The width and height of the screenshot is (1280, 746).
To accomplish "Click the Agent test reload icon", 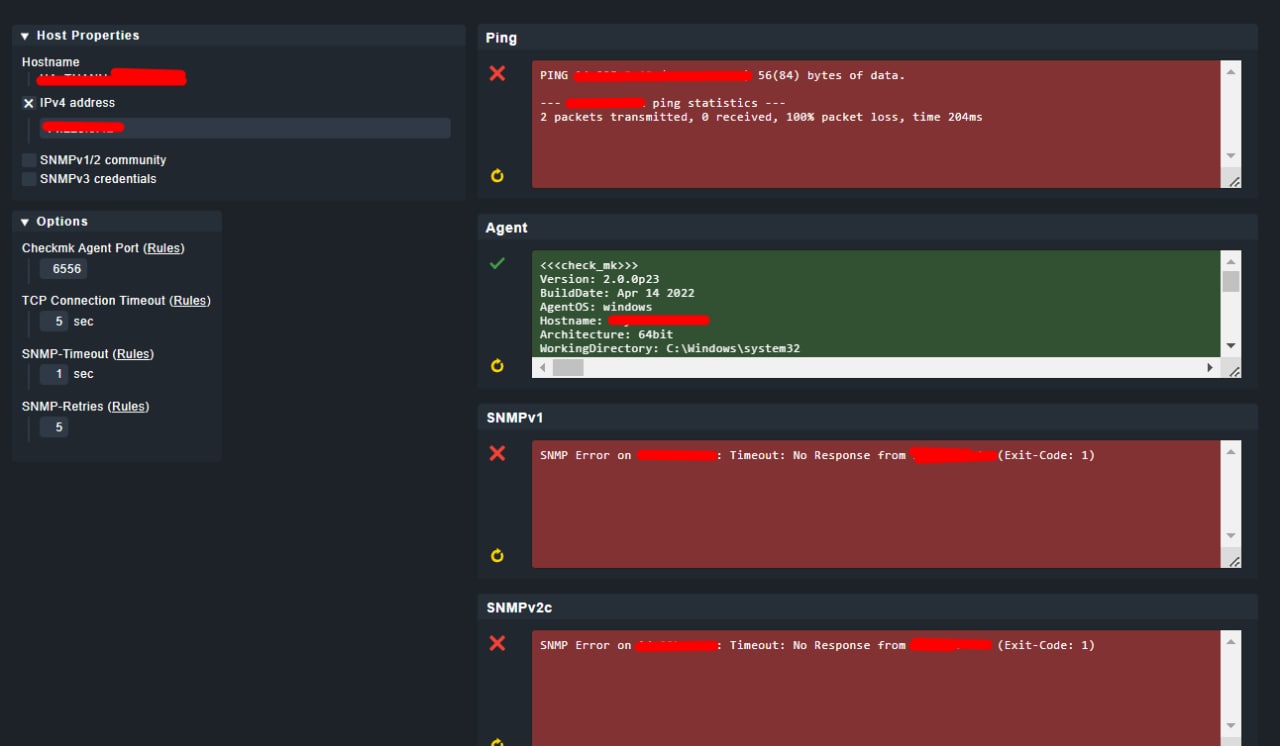I will pos(497,366).
